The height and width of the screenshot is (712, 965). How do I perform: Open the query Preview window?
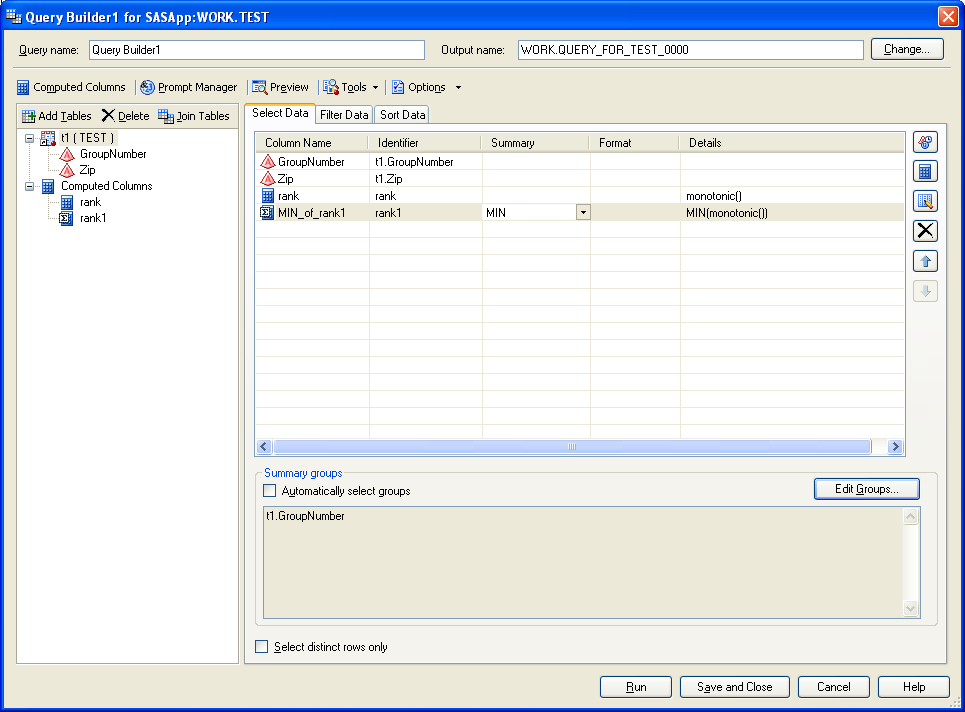[280, 87]
